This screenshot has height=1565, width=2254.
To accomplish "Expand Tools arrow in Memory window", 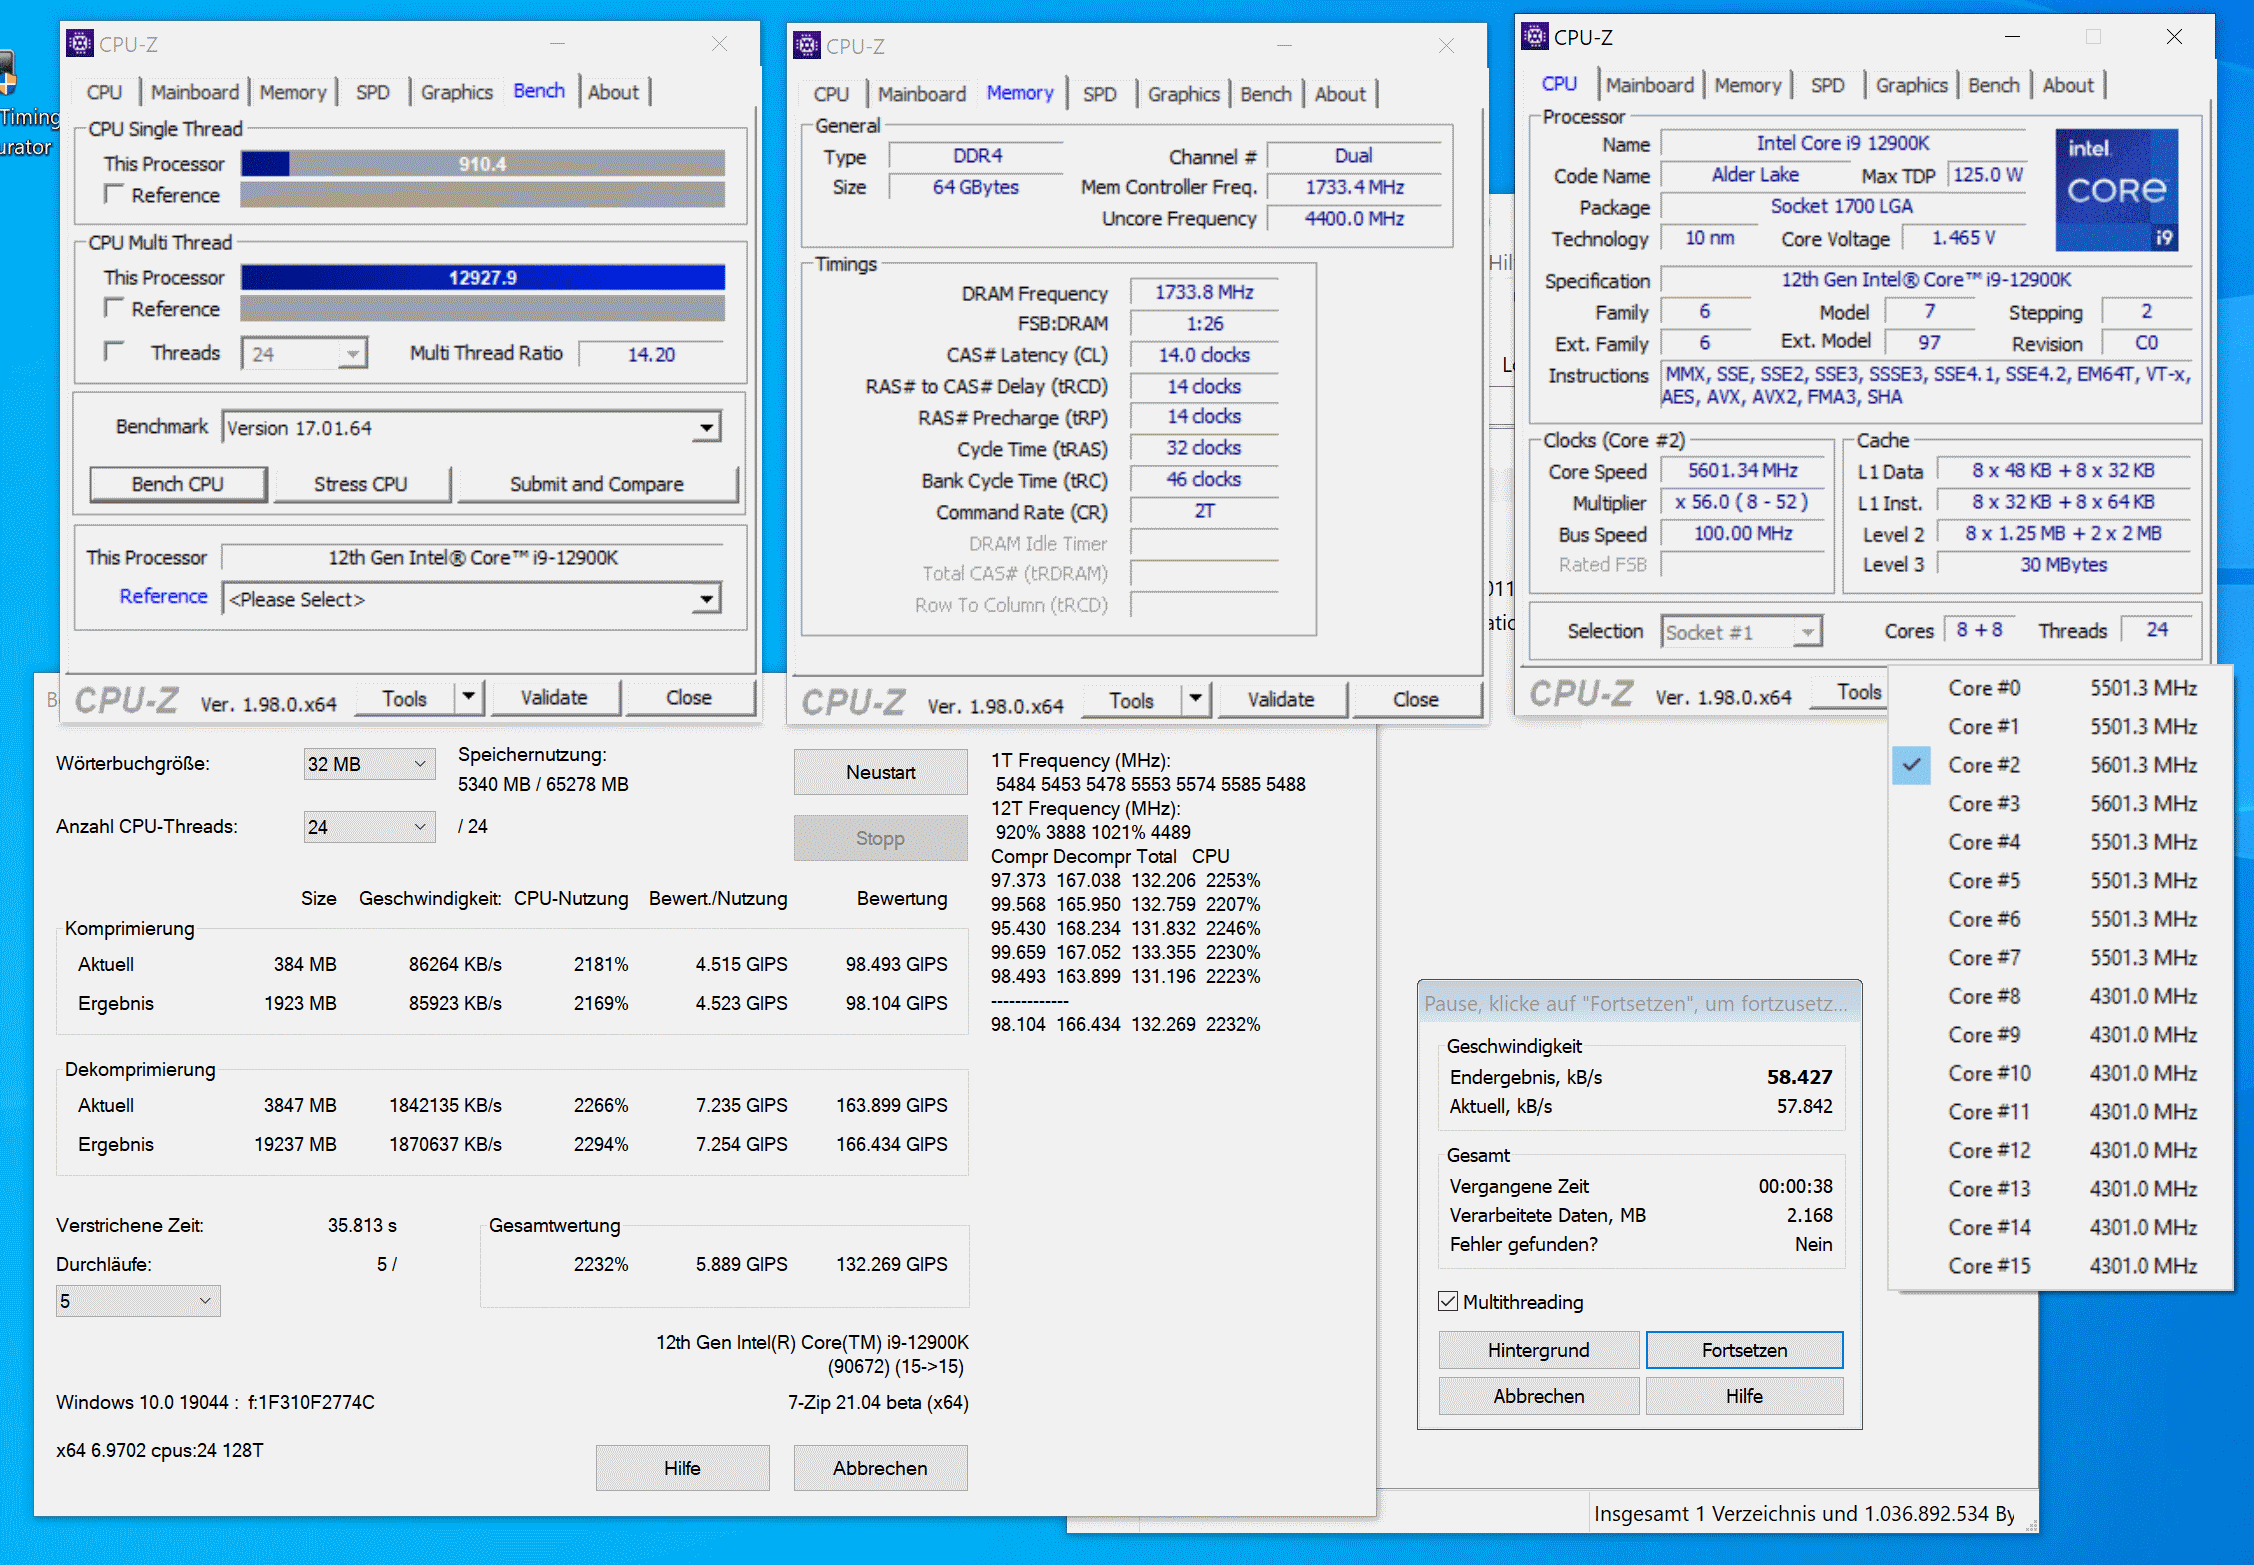I will 1195,699.
